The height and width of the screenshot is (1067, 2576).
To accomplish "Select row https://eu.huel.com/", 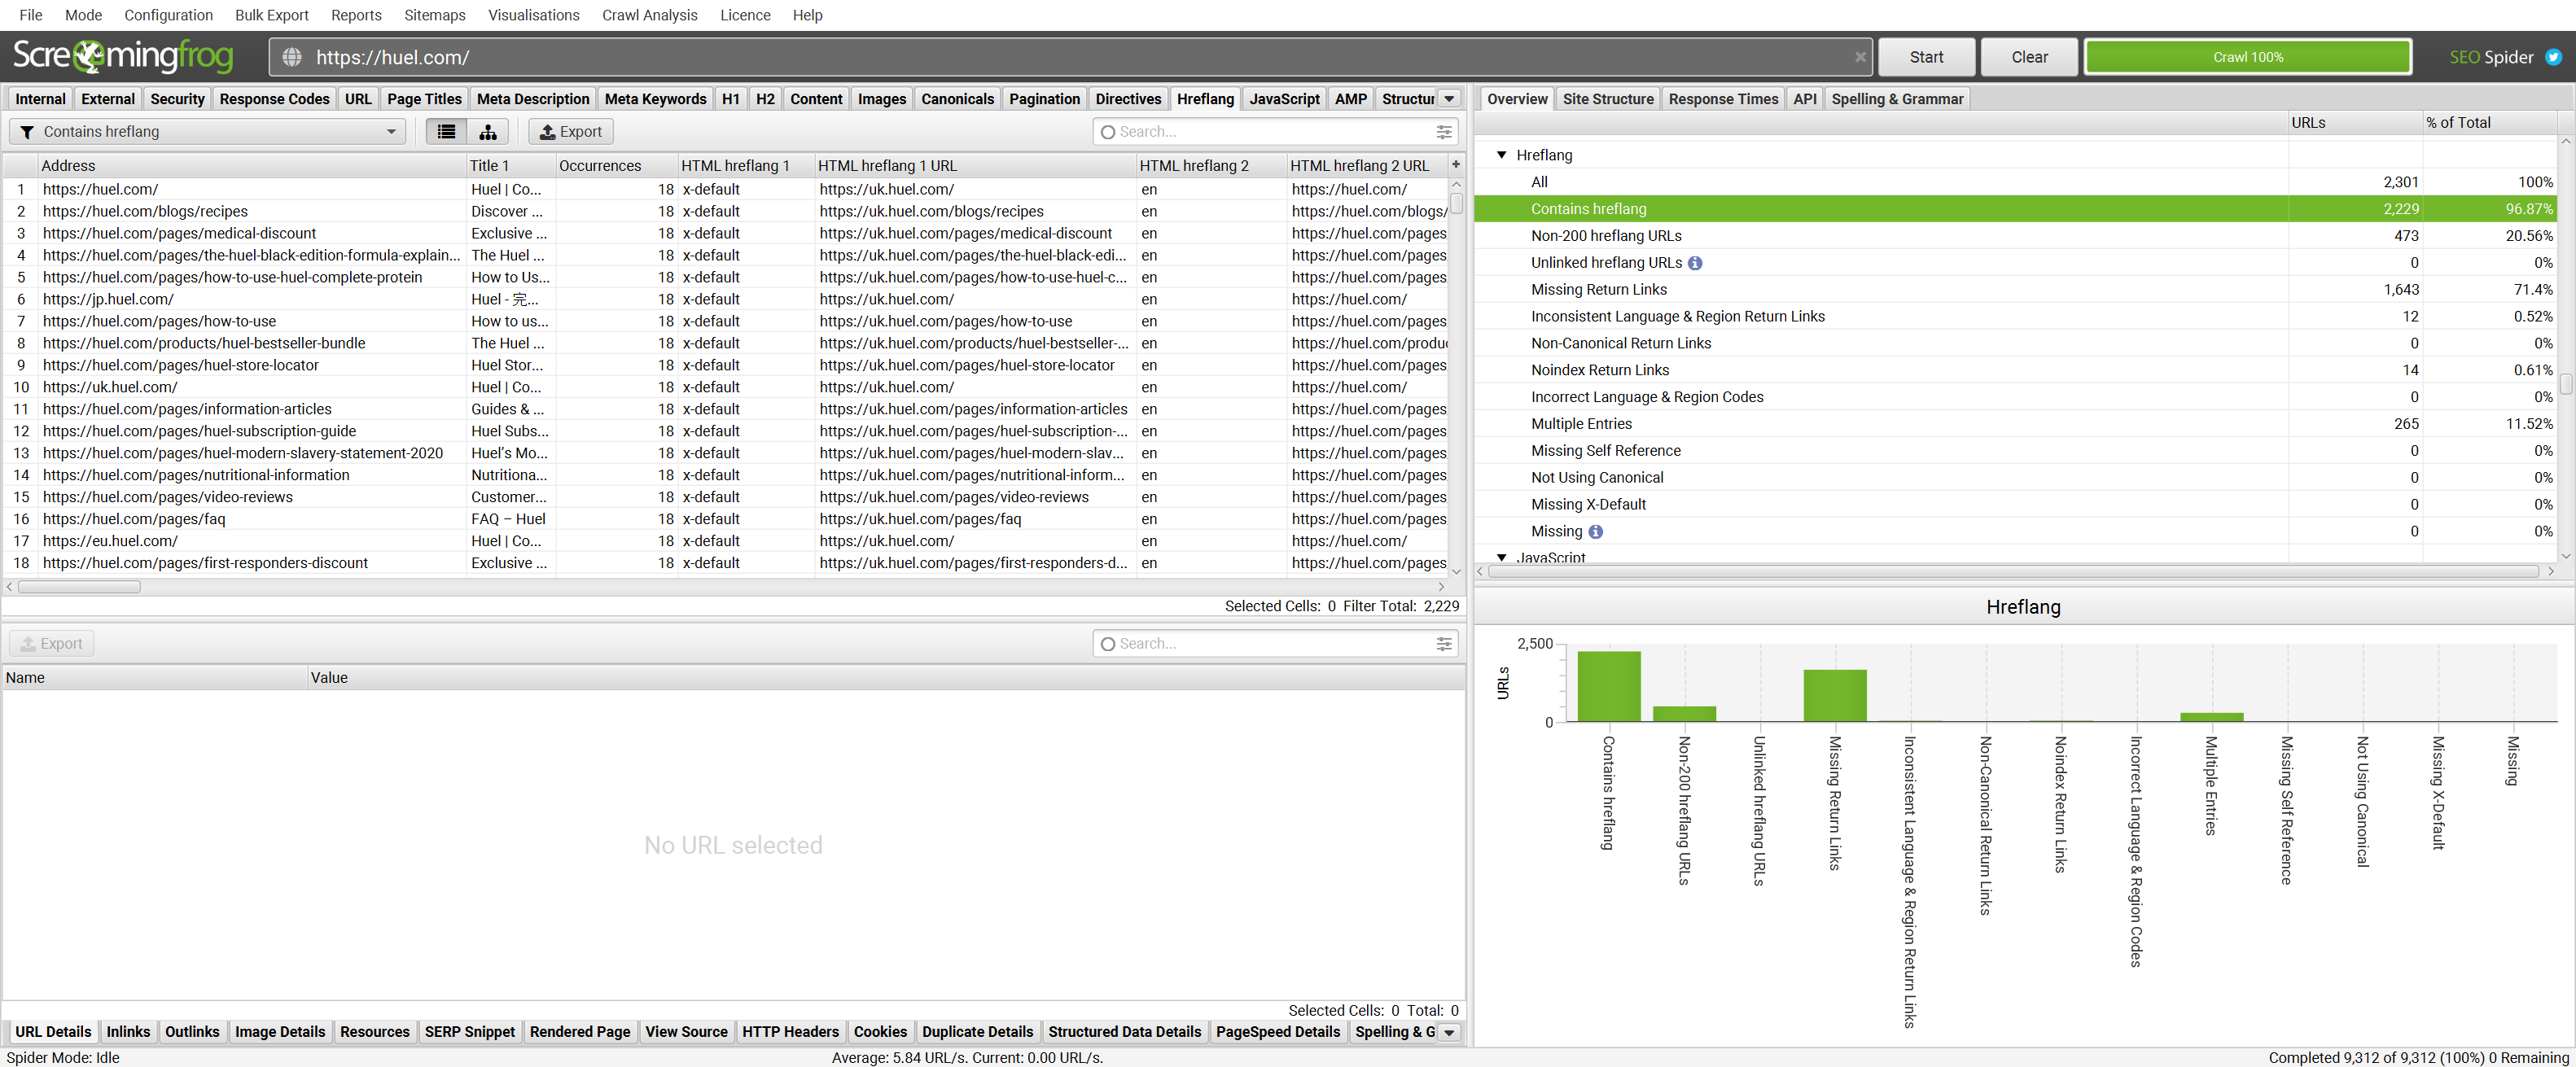I will point(726,541).
